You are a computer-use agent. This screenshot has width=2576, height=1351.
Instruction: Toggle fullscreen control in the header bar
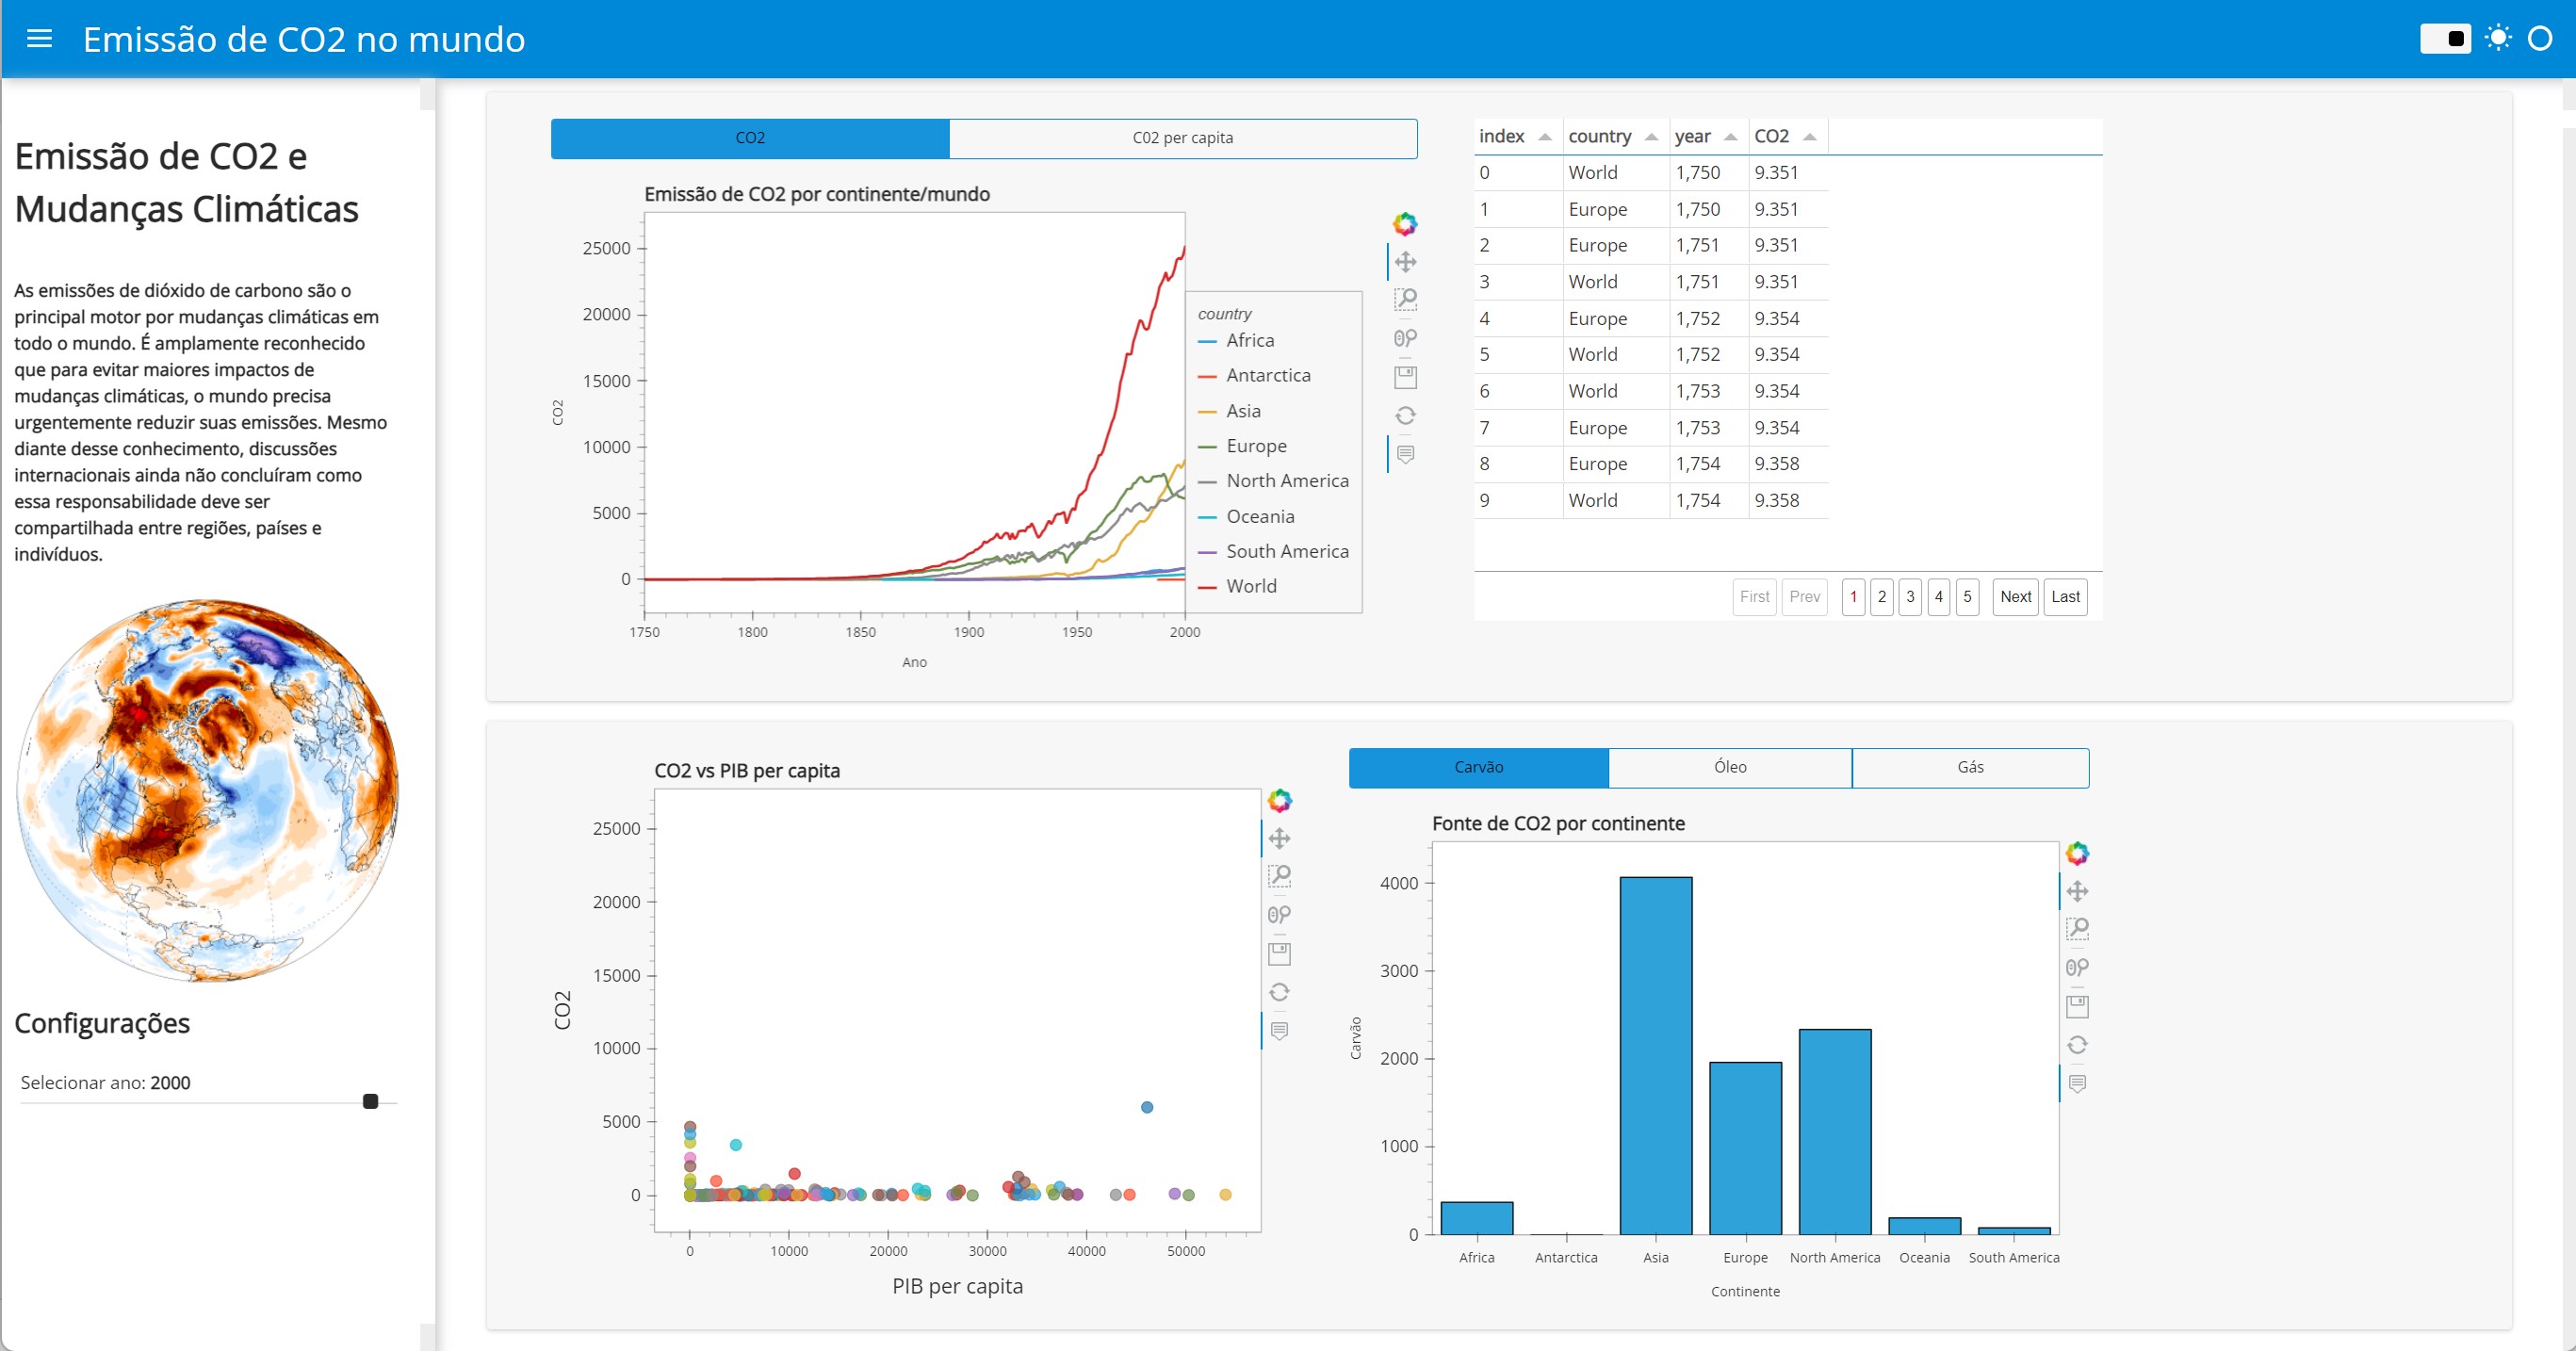pyautogui.click(x=2497, y=37)
